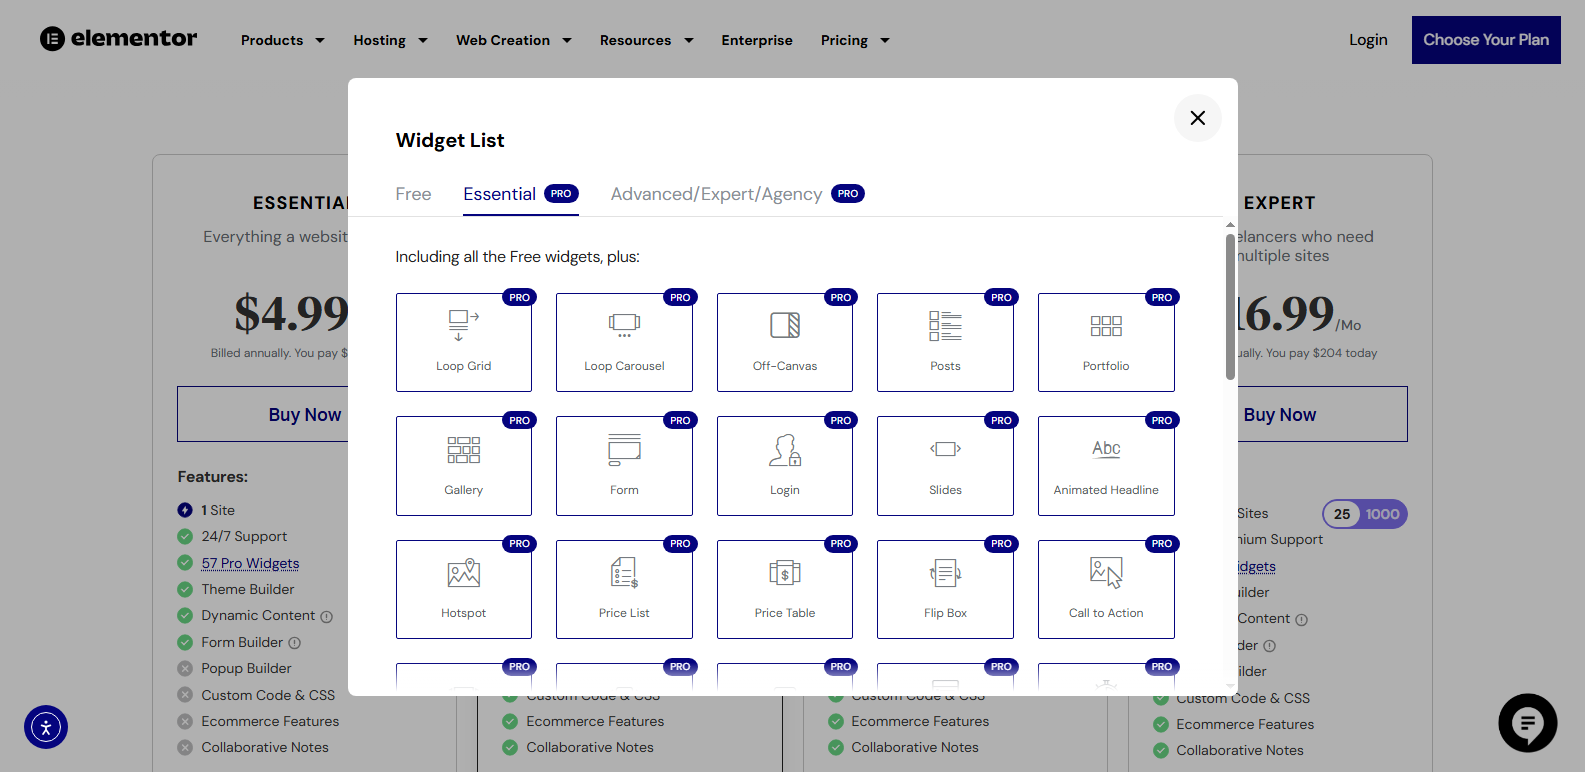Viewport: 1585px width, 772px height.
Task: Close the Widget List dialog
Action: coord(1197,118)
